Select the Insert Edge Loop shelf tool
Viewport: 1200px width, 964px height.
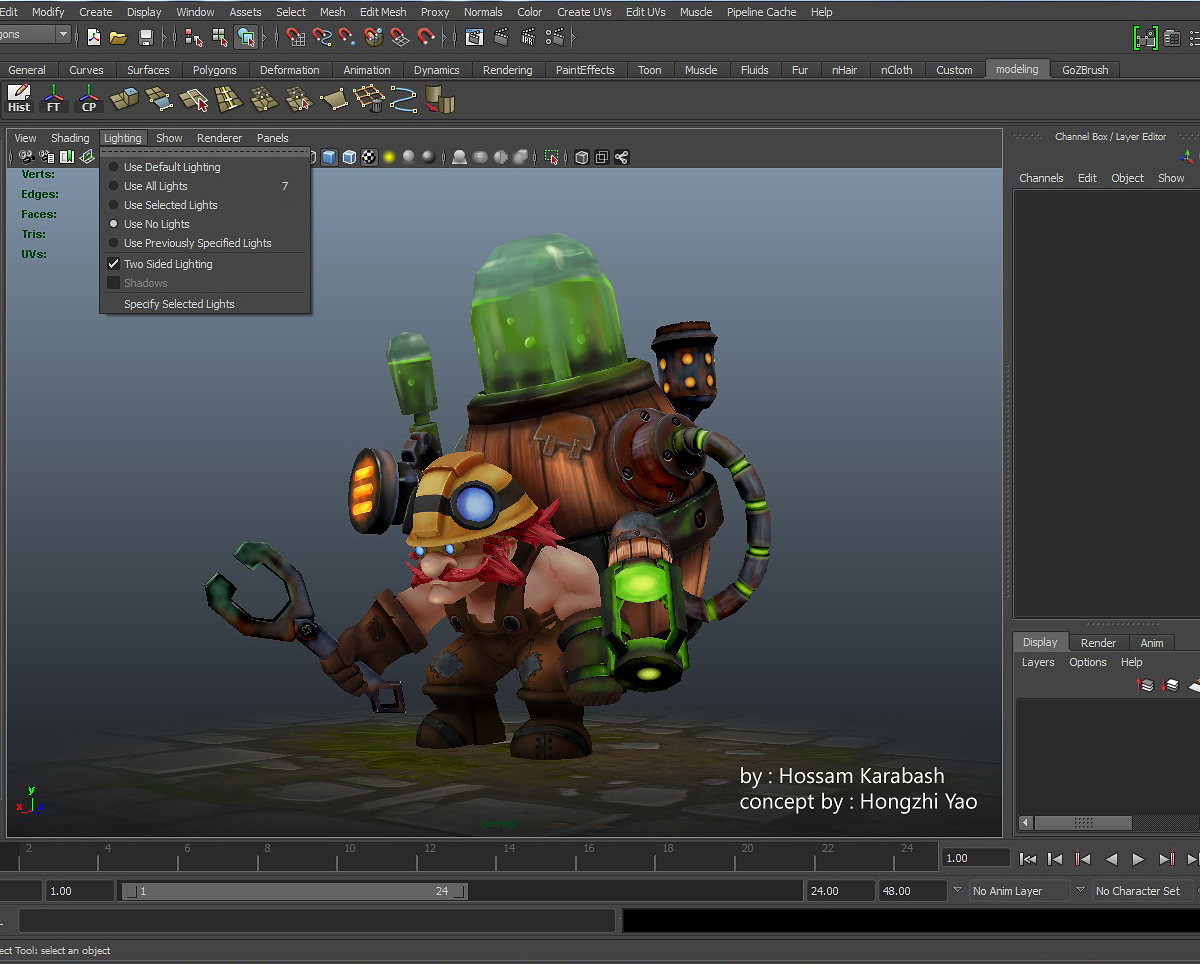point(229,99)
